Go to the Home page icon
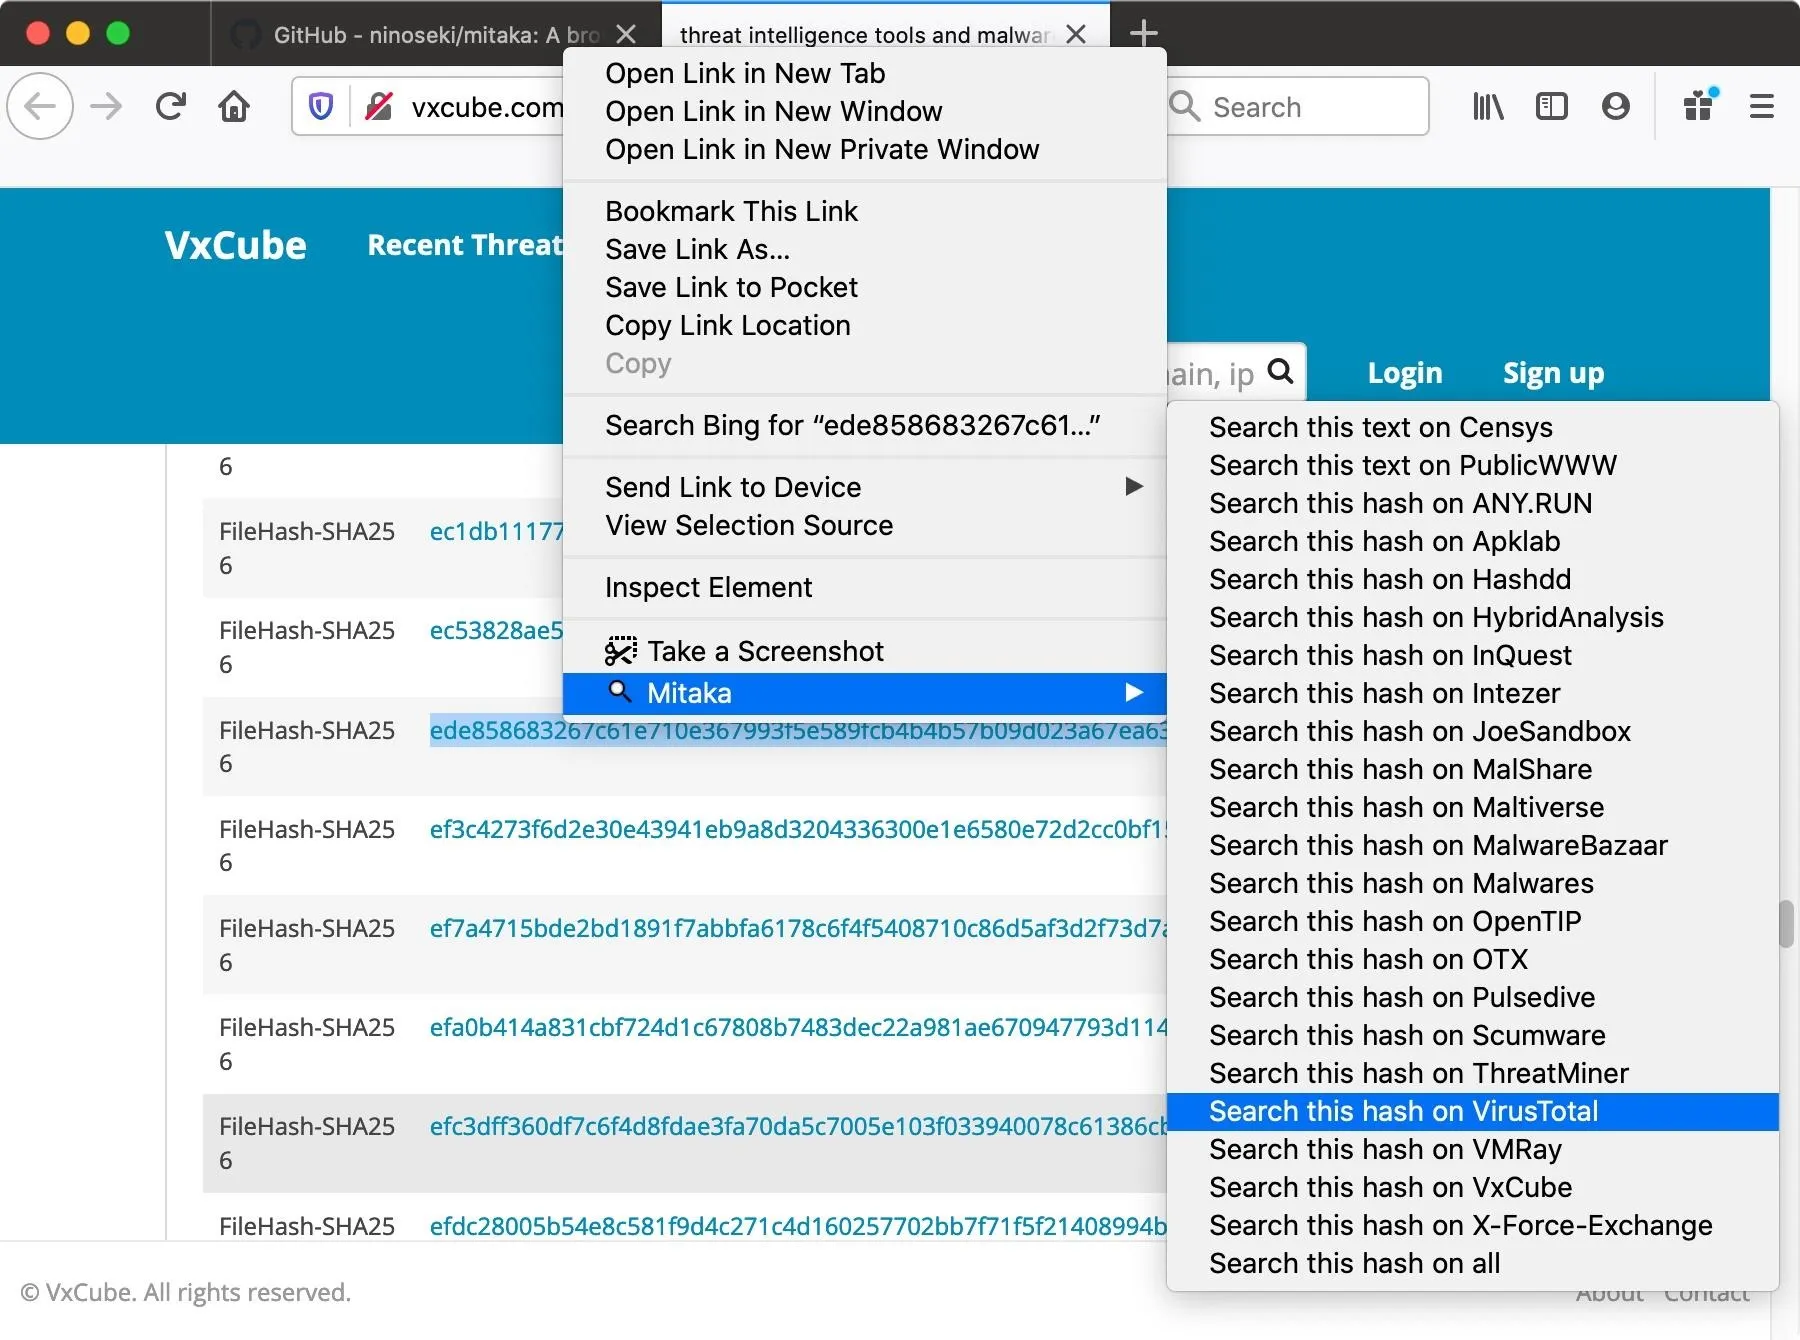 [x=234, y=106]
